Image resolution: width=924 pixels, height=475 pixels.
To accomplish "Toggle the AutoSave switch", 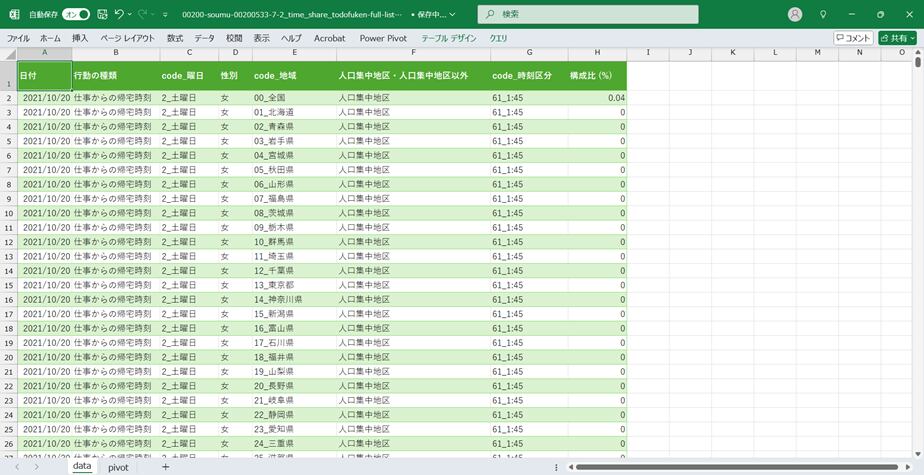I will pos(75,14).
